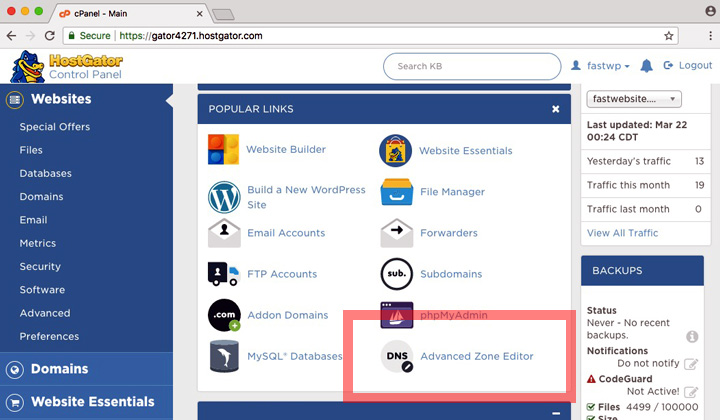This screenshot has height=420, width=720.
Task: Click the browser back arrow
Action: (11, 36)
